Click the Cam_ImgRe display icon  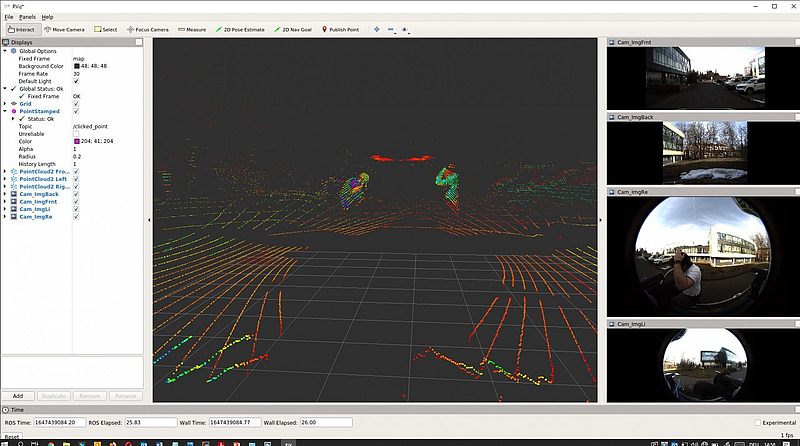point(14,217)
